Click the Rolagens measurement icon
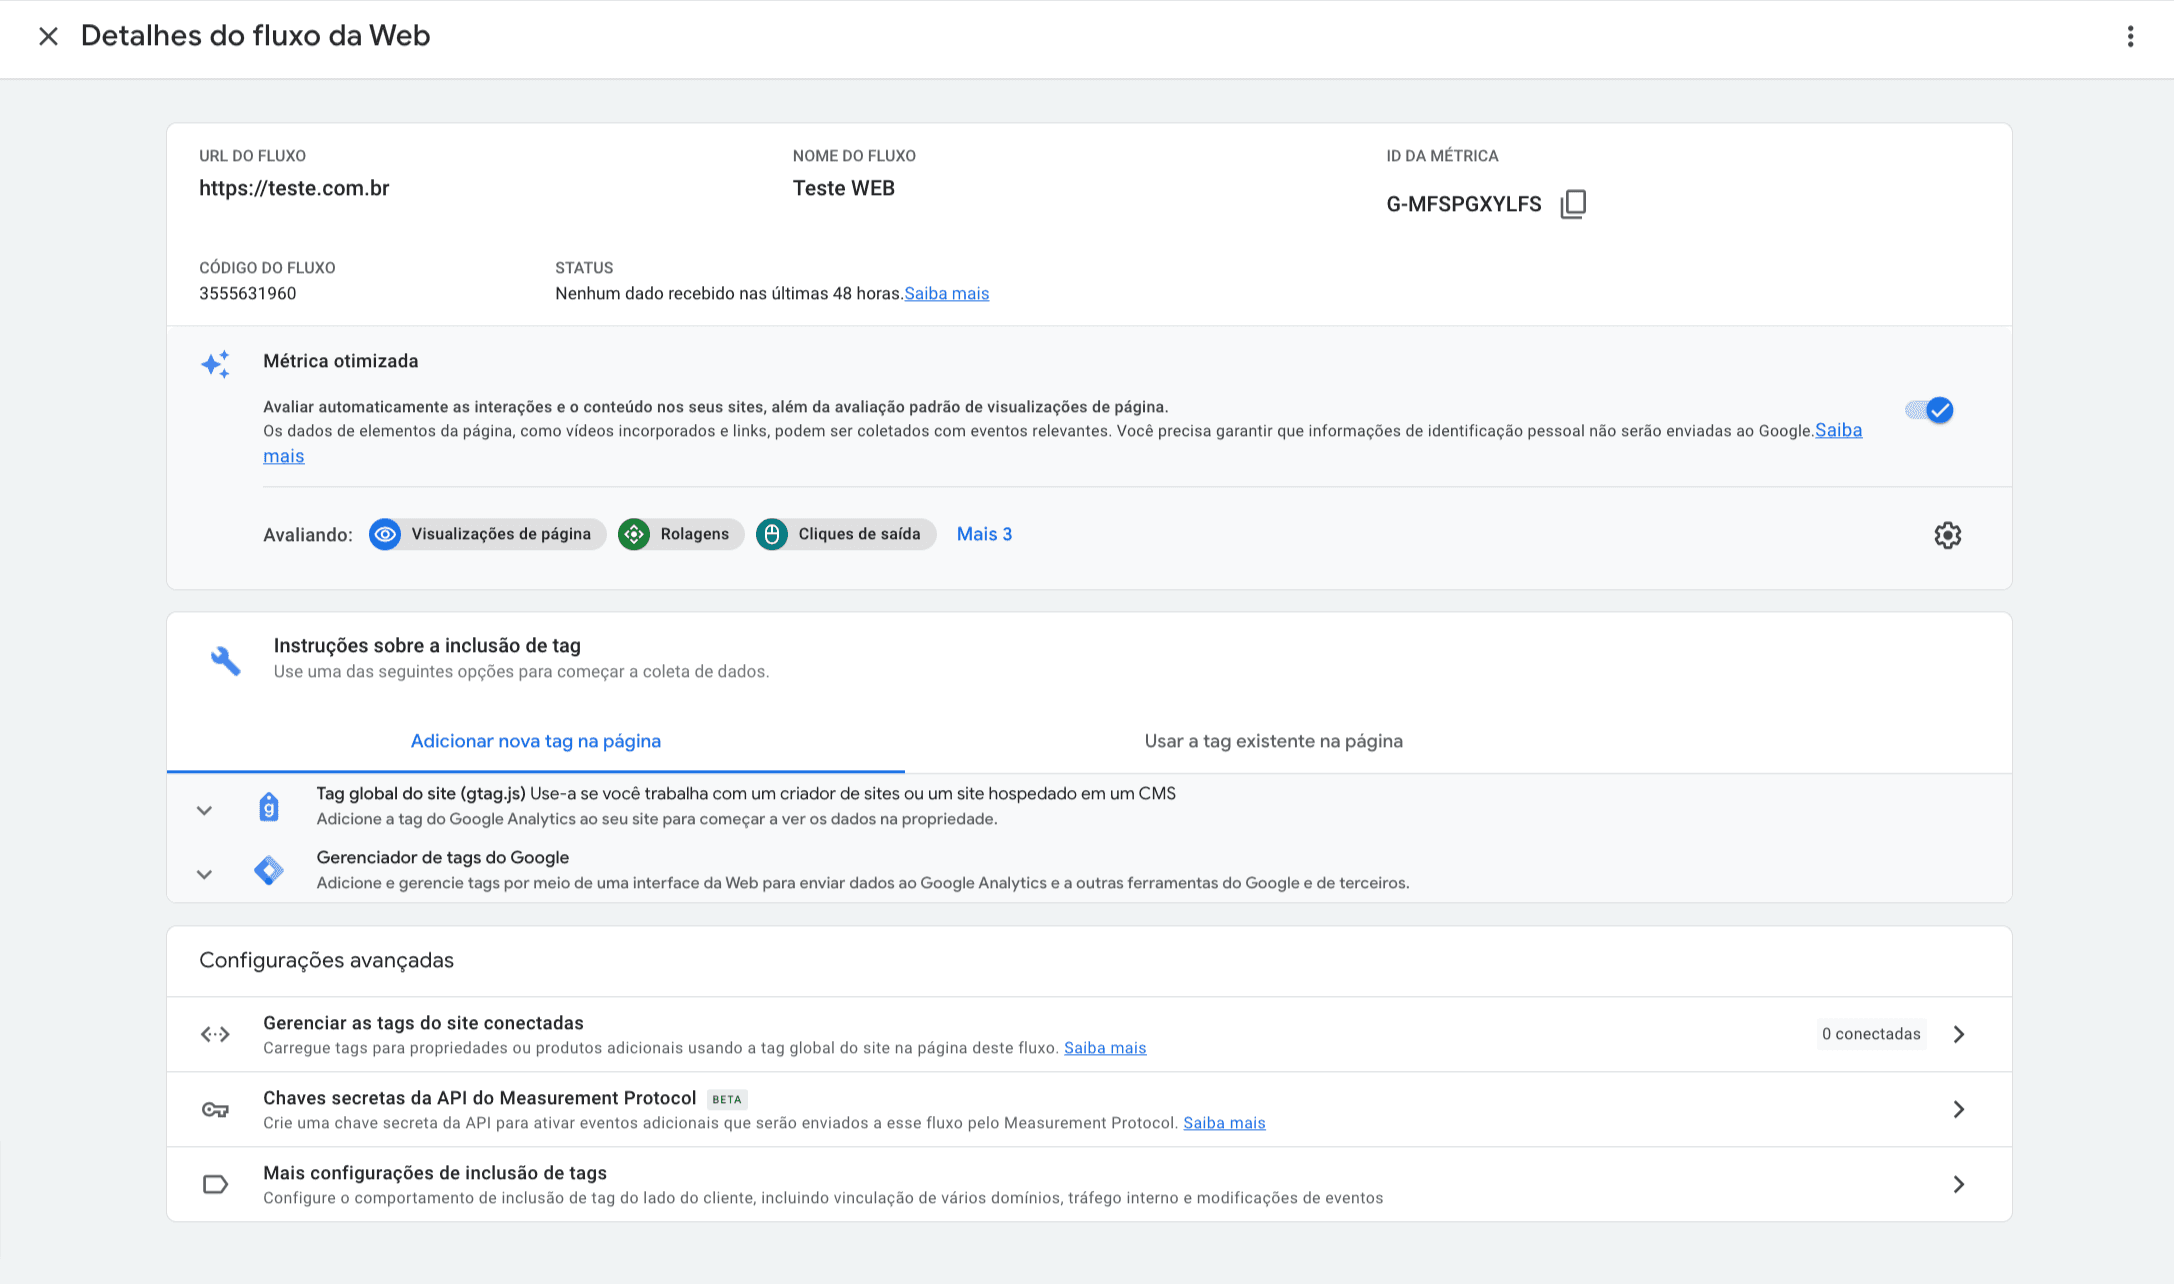Screen dimensions: 2174x1284 pos(634,533)
